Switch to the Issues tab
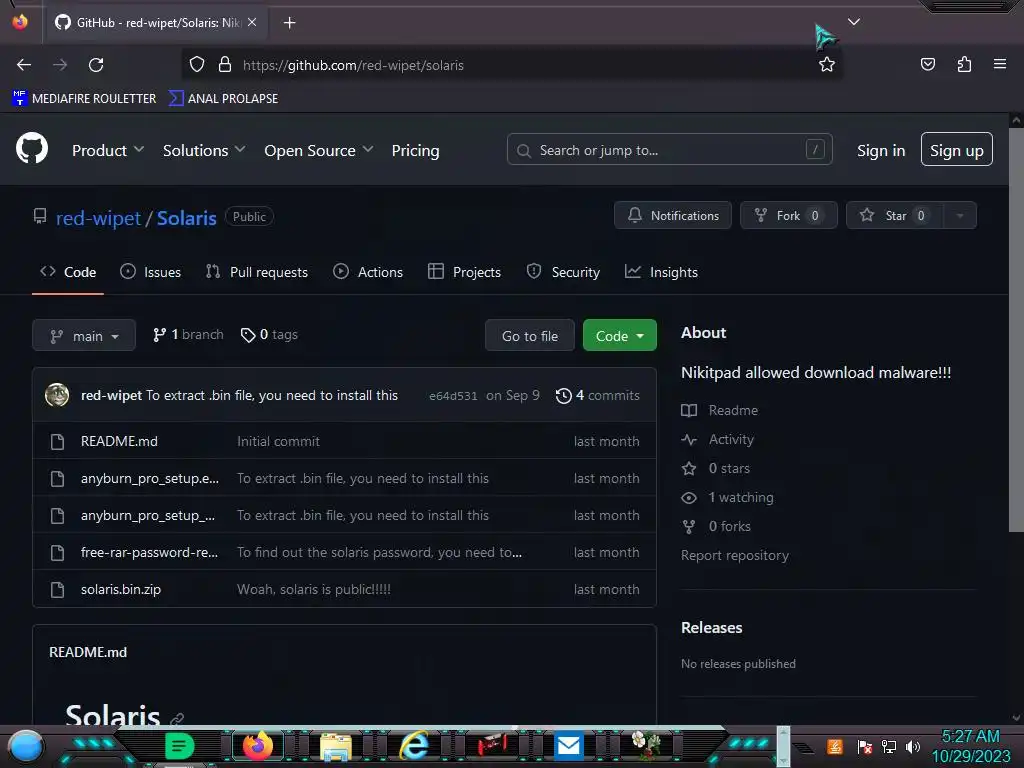 coord(151,272)
